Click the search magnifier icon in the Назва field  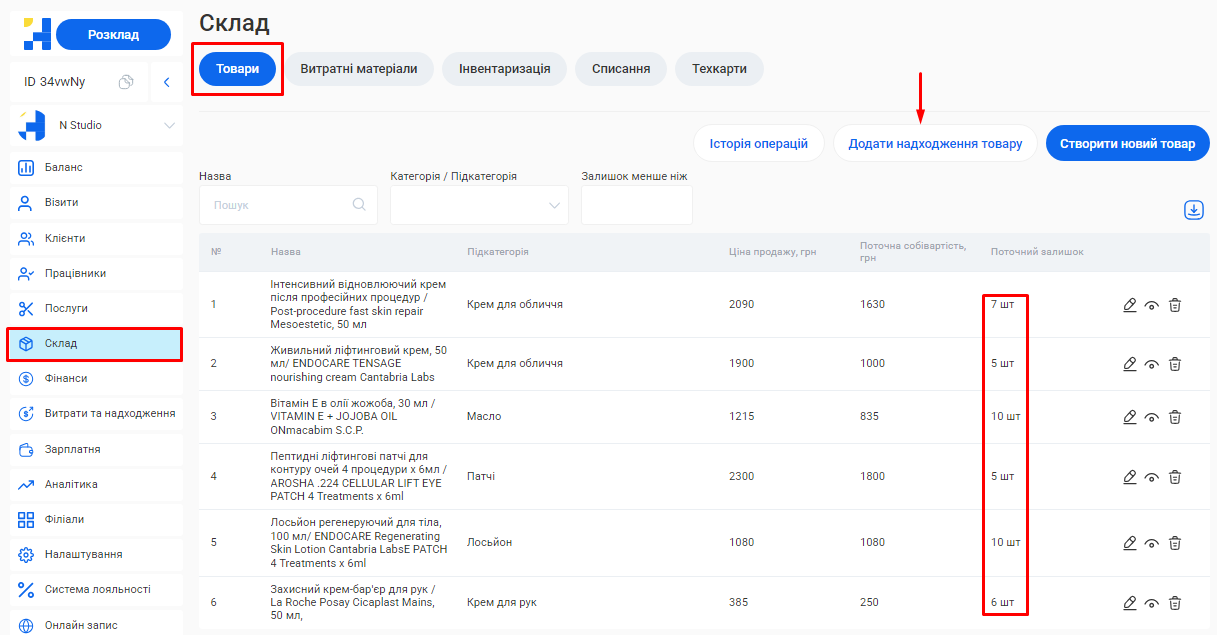click(x=359, y=205)
